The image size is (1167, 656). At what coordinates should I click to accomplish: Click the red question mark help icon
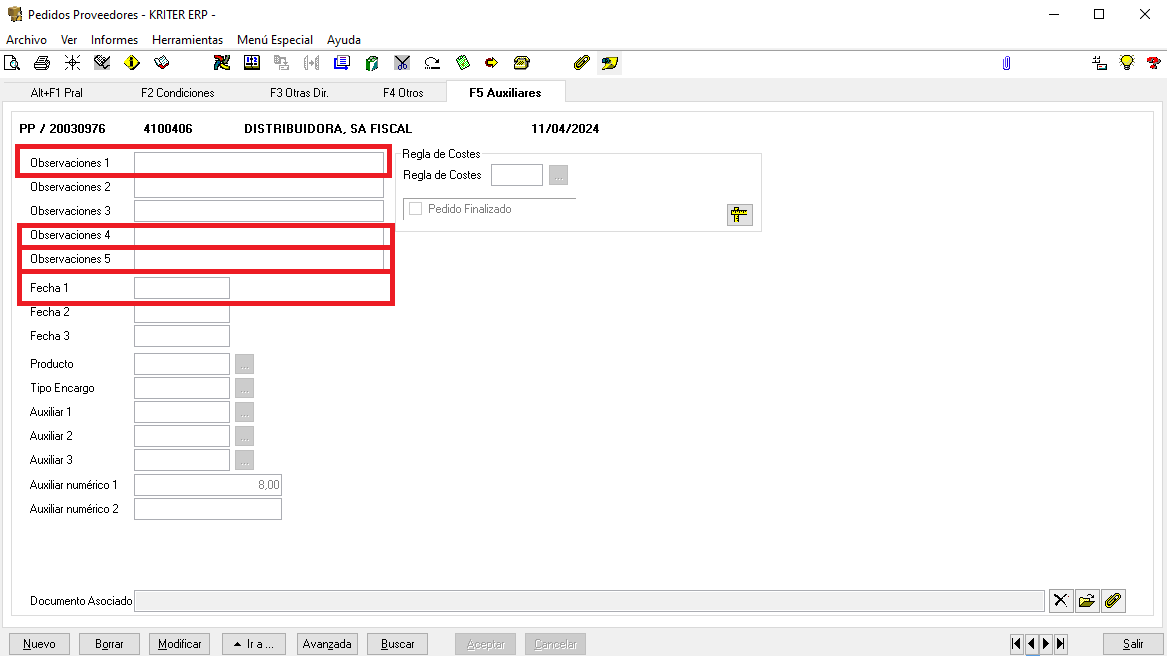1154,63
